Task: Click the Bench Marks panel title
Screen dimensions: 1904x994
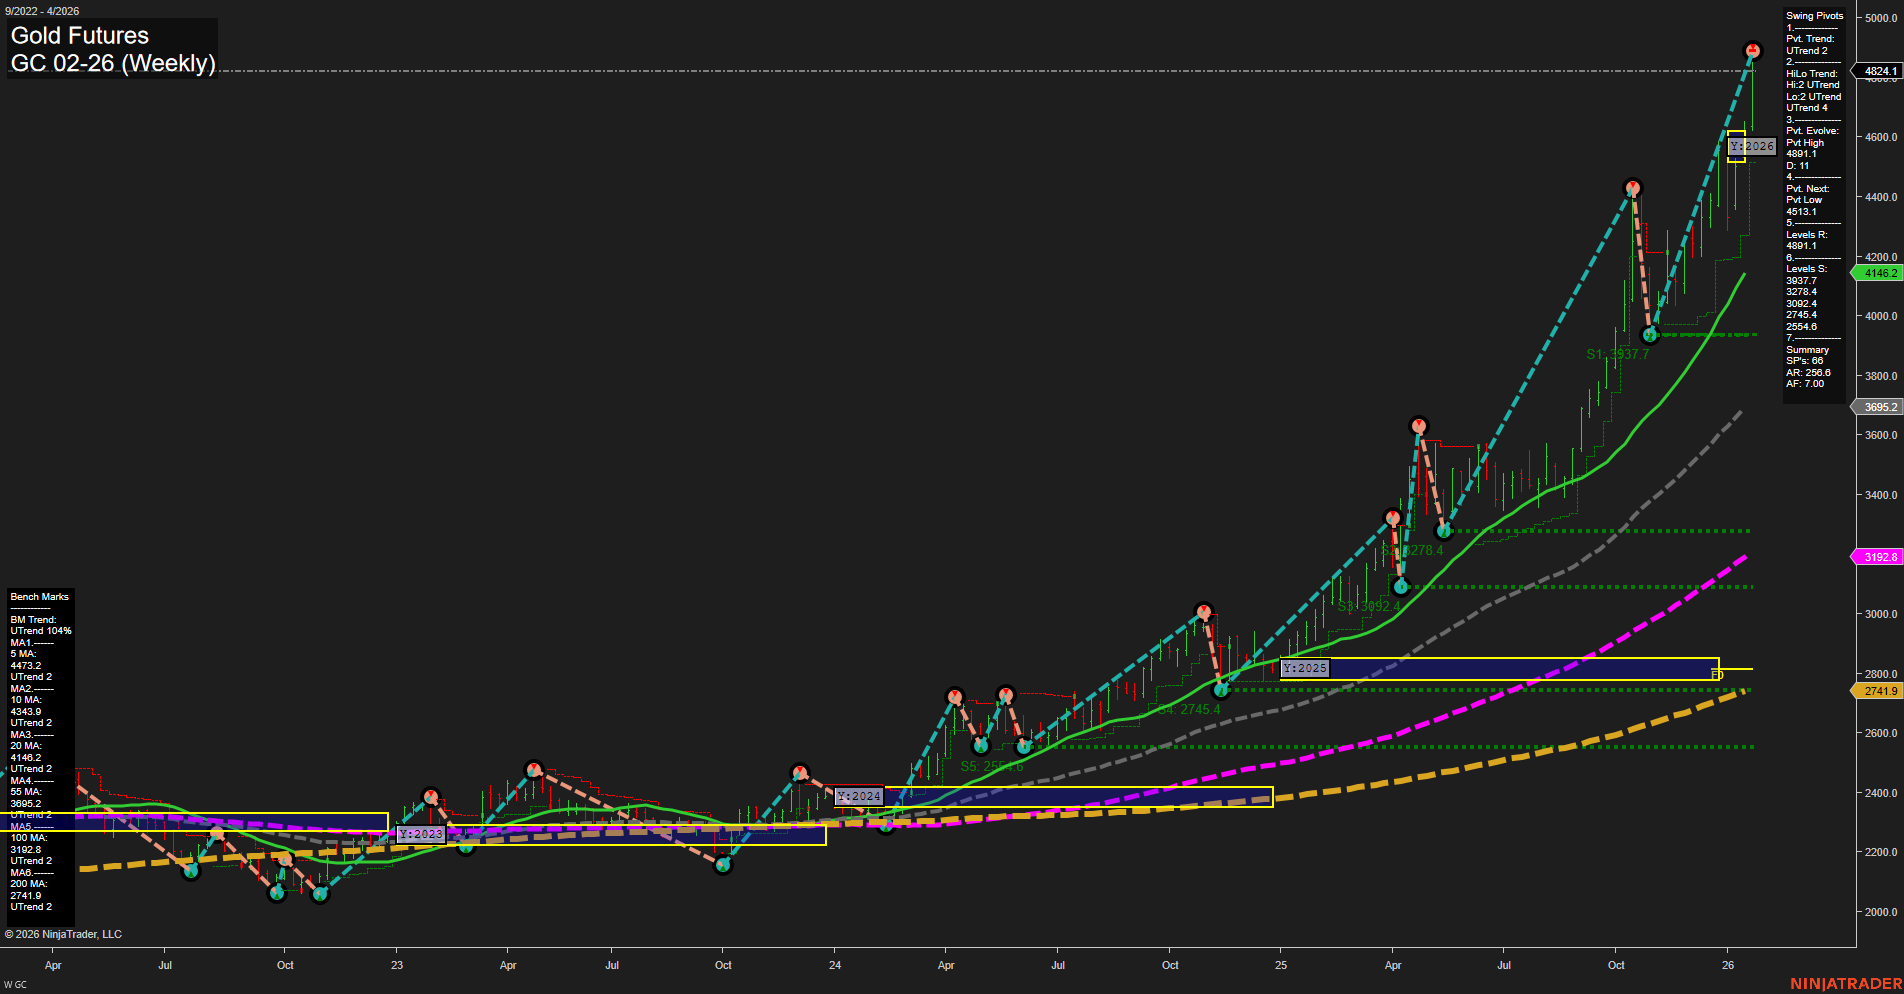Action: [x=38, y=596]
